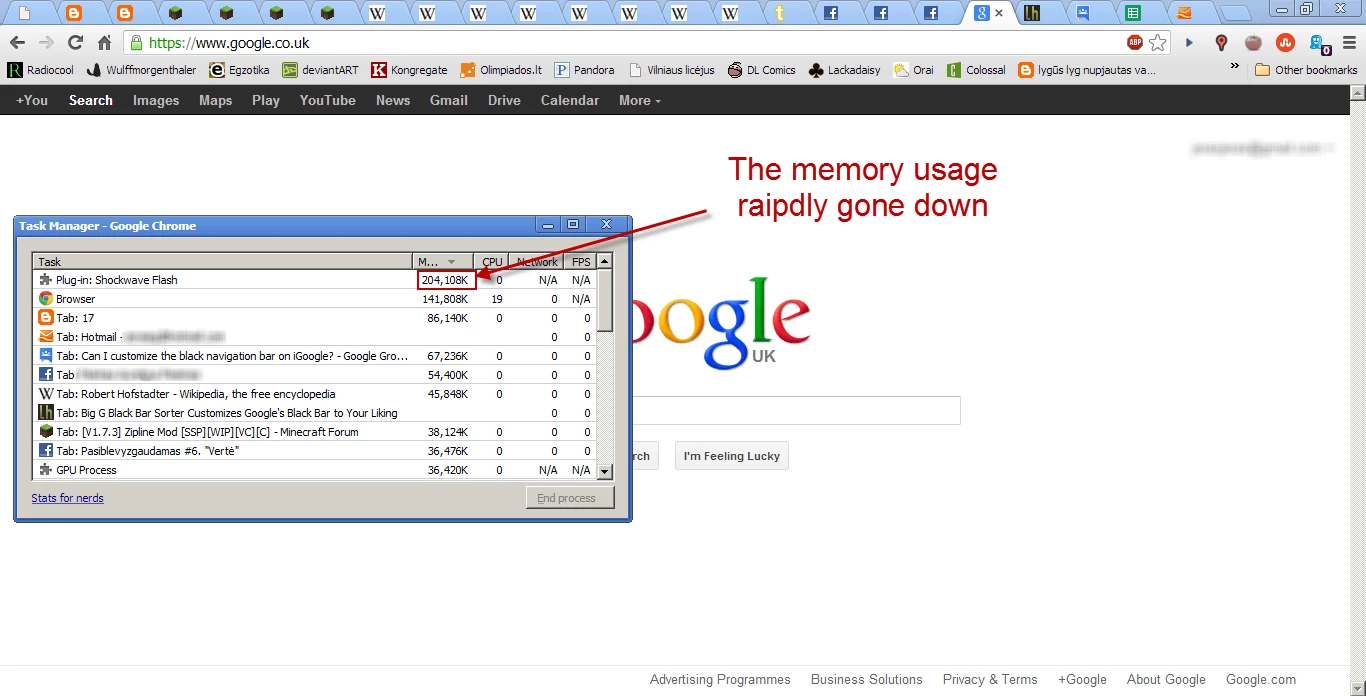Sort by the Memory column header

(x=441, y=262)
